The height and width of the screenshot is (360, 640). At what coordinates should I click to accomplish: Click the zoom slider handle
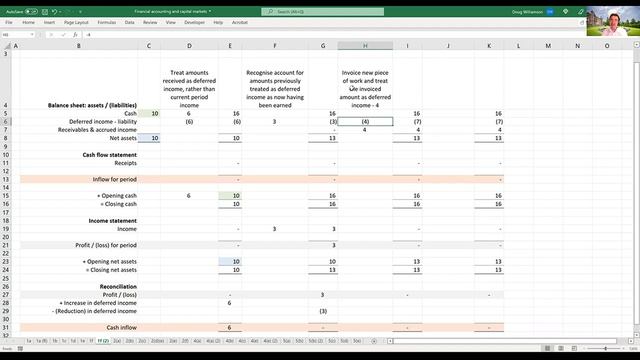coord(605,348)
